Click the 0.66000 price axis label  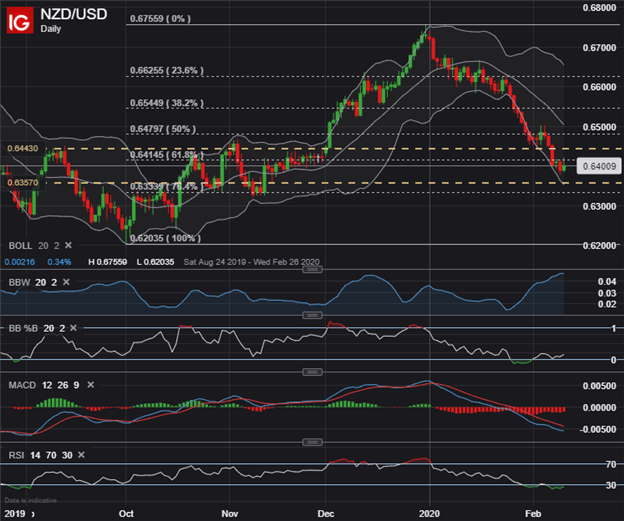599,87
